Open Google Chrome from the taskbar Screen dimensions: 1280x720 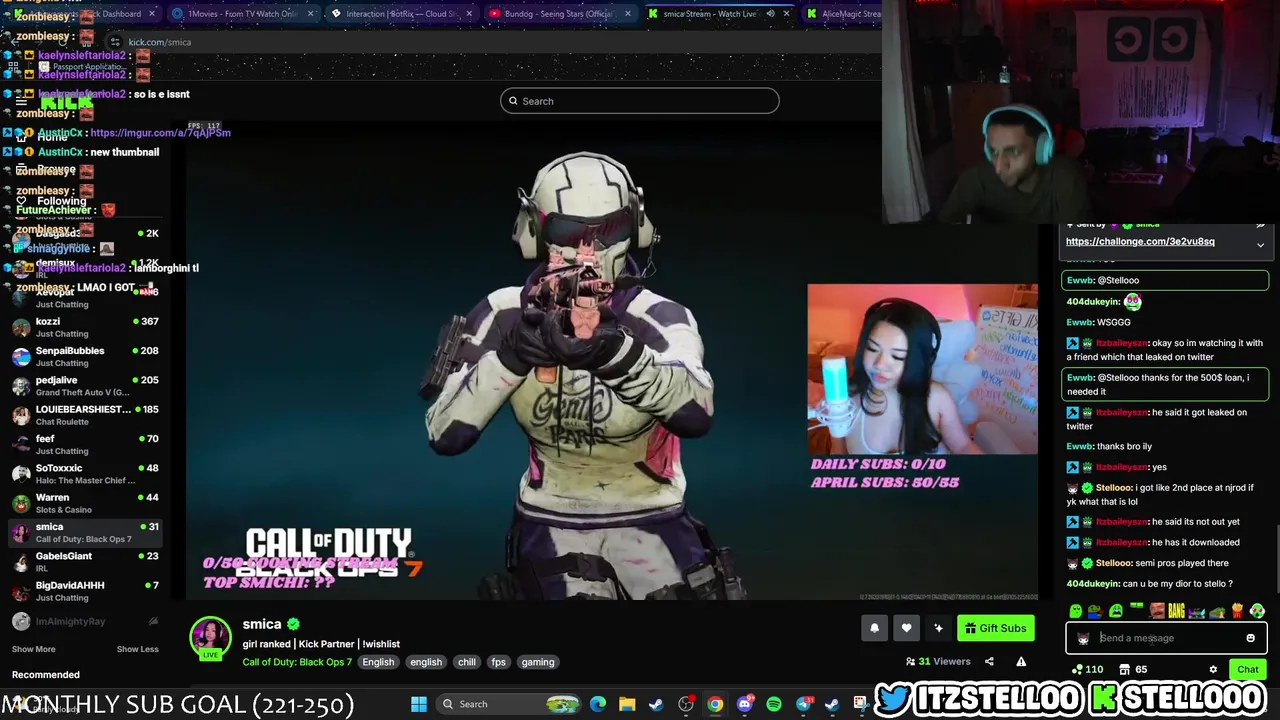pos(715,704)
